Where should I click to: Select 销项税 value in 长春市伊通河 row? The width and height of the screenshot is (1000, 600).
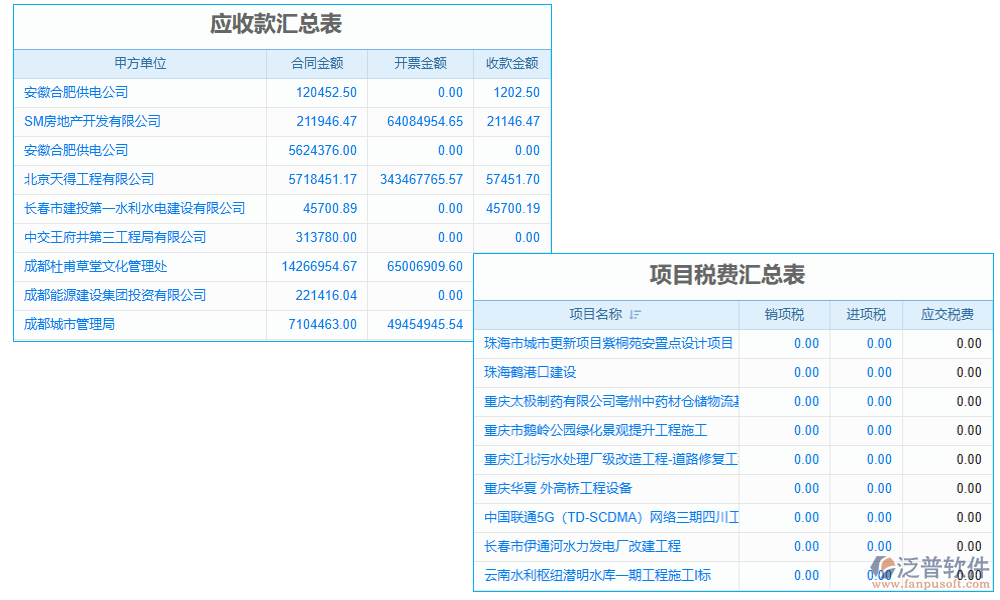tap(807, 546)
